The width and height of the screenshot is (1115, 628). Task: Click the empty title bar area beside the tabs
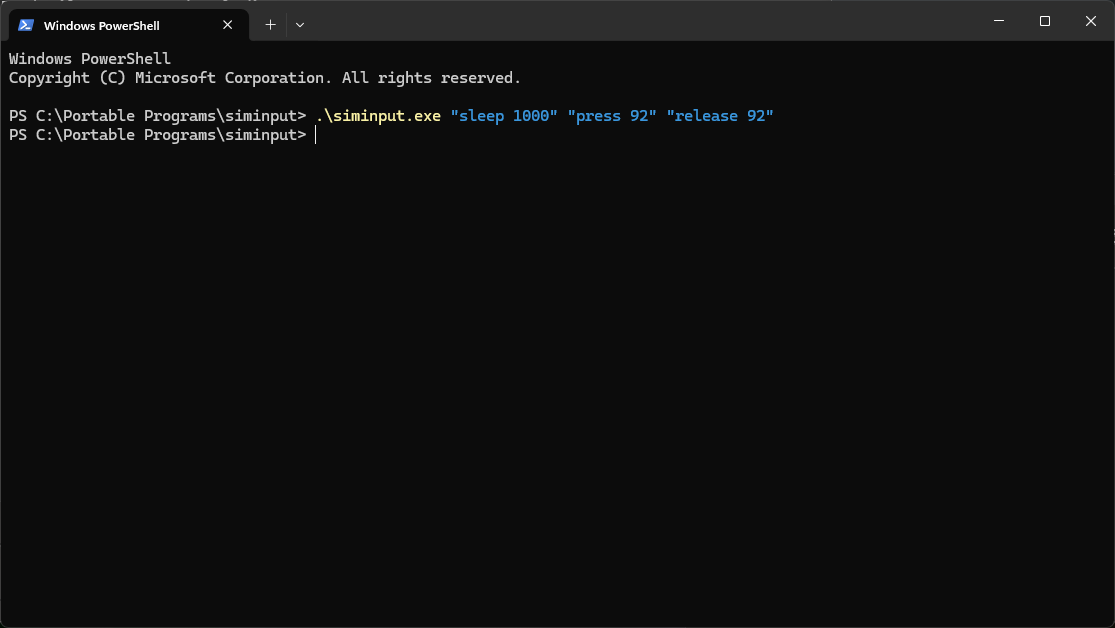[x=640, y=21]
